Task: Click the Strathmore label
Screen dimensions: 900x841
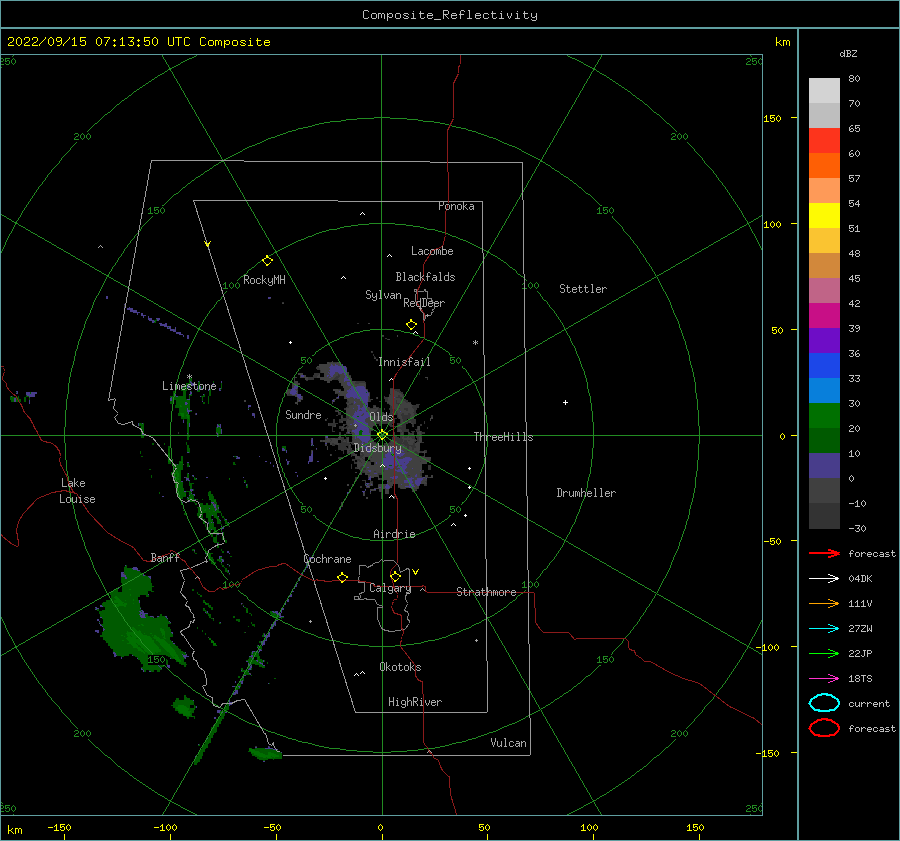Action: tap(486, 592)
